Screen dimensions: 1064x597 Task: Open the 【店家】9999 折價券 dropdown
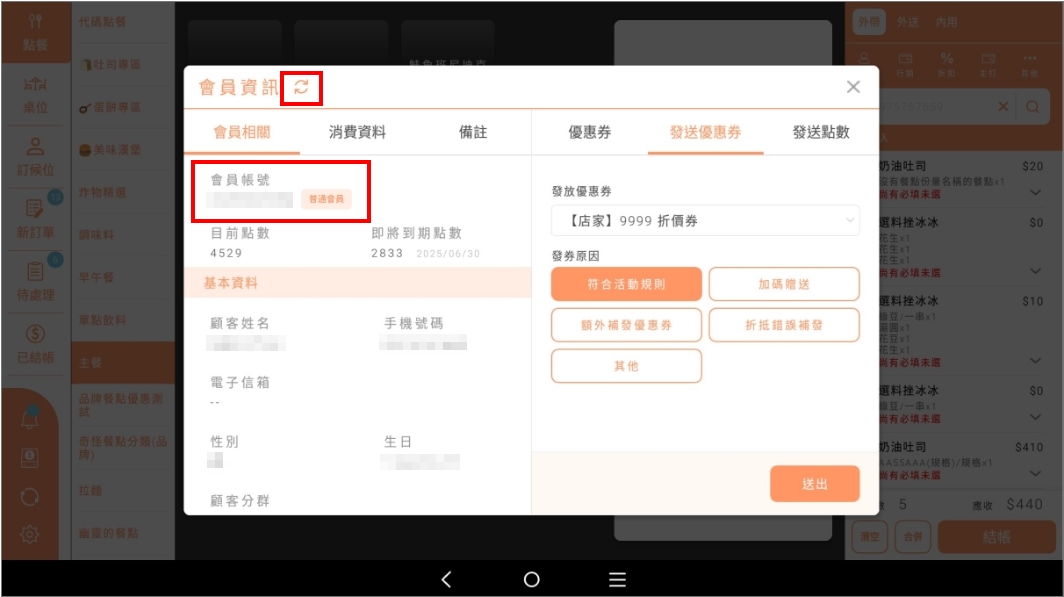coord(705,219)
